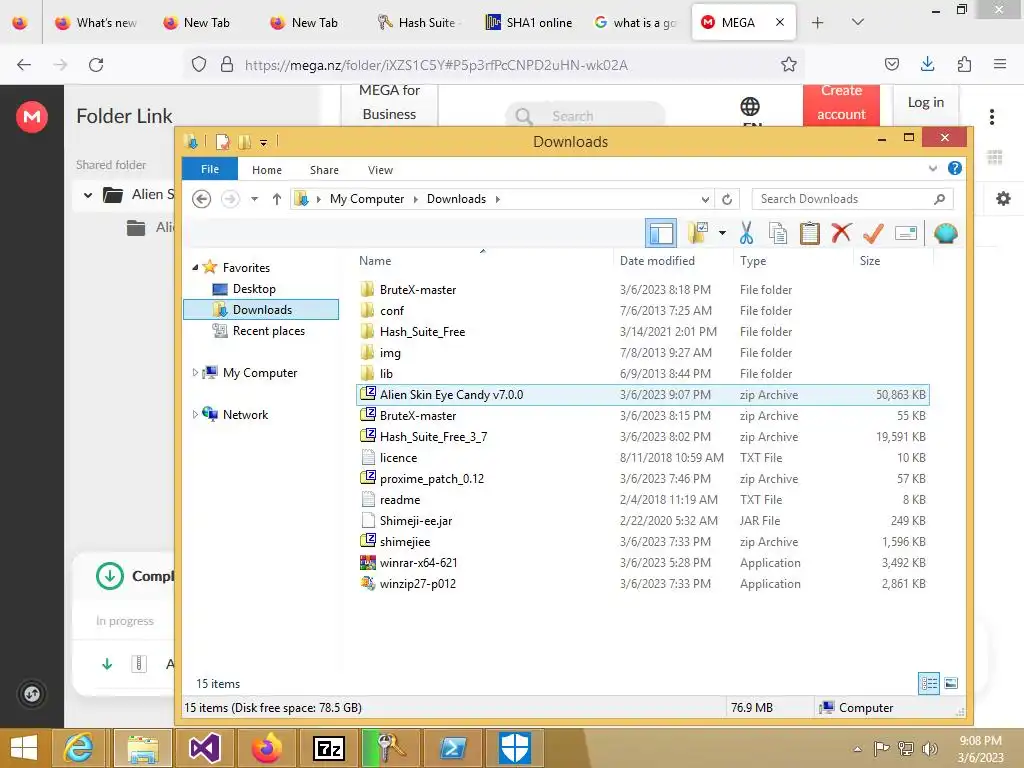Open the View ribbon tab

coord(380,170)
